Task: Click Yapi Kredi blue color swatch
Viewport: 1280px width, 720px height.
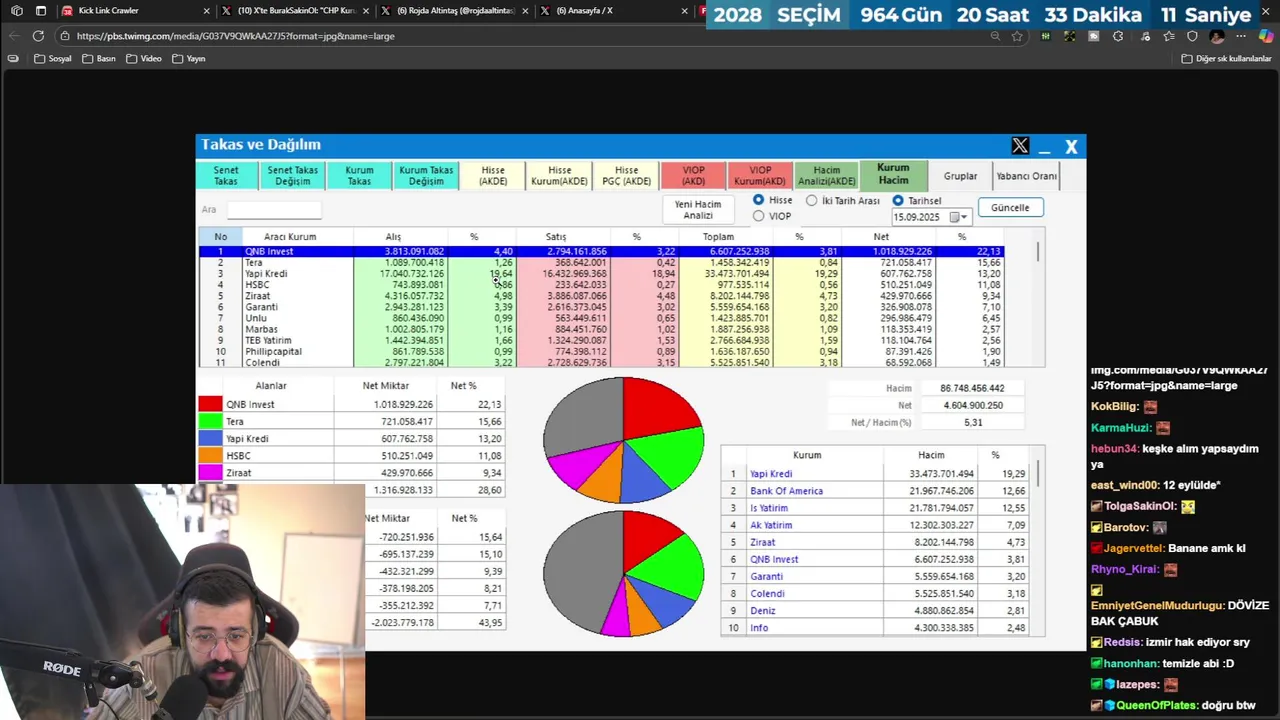Action: pos(210,438)
